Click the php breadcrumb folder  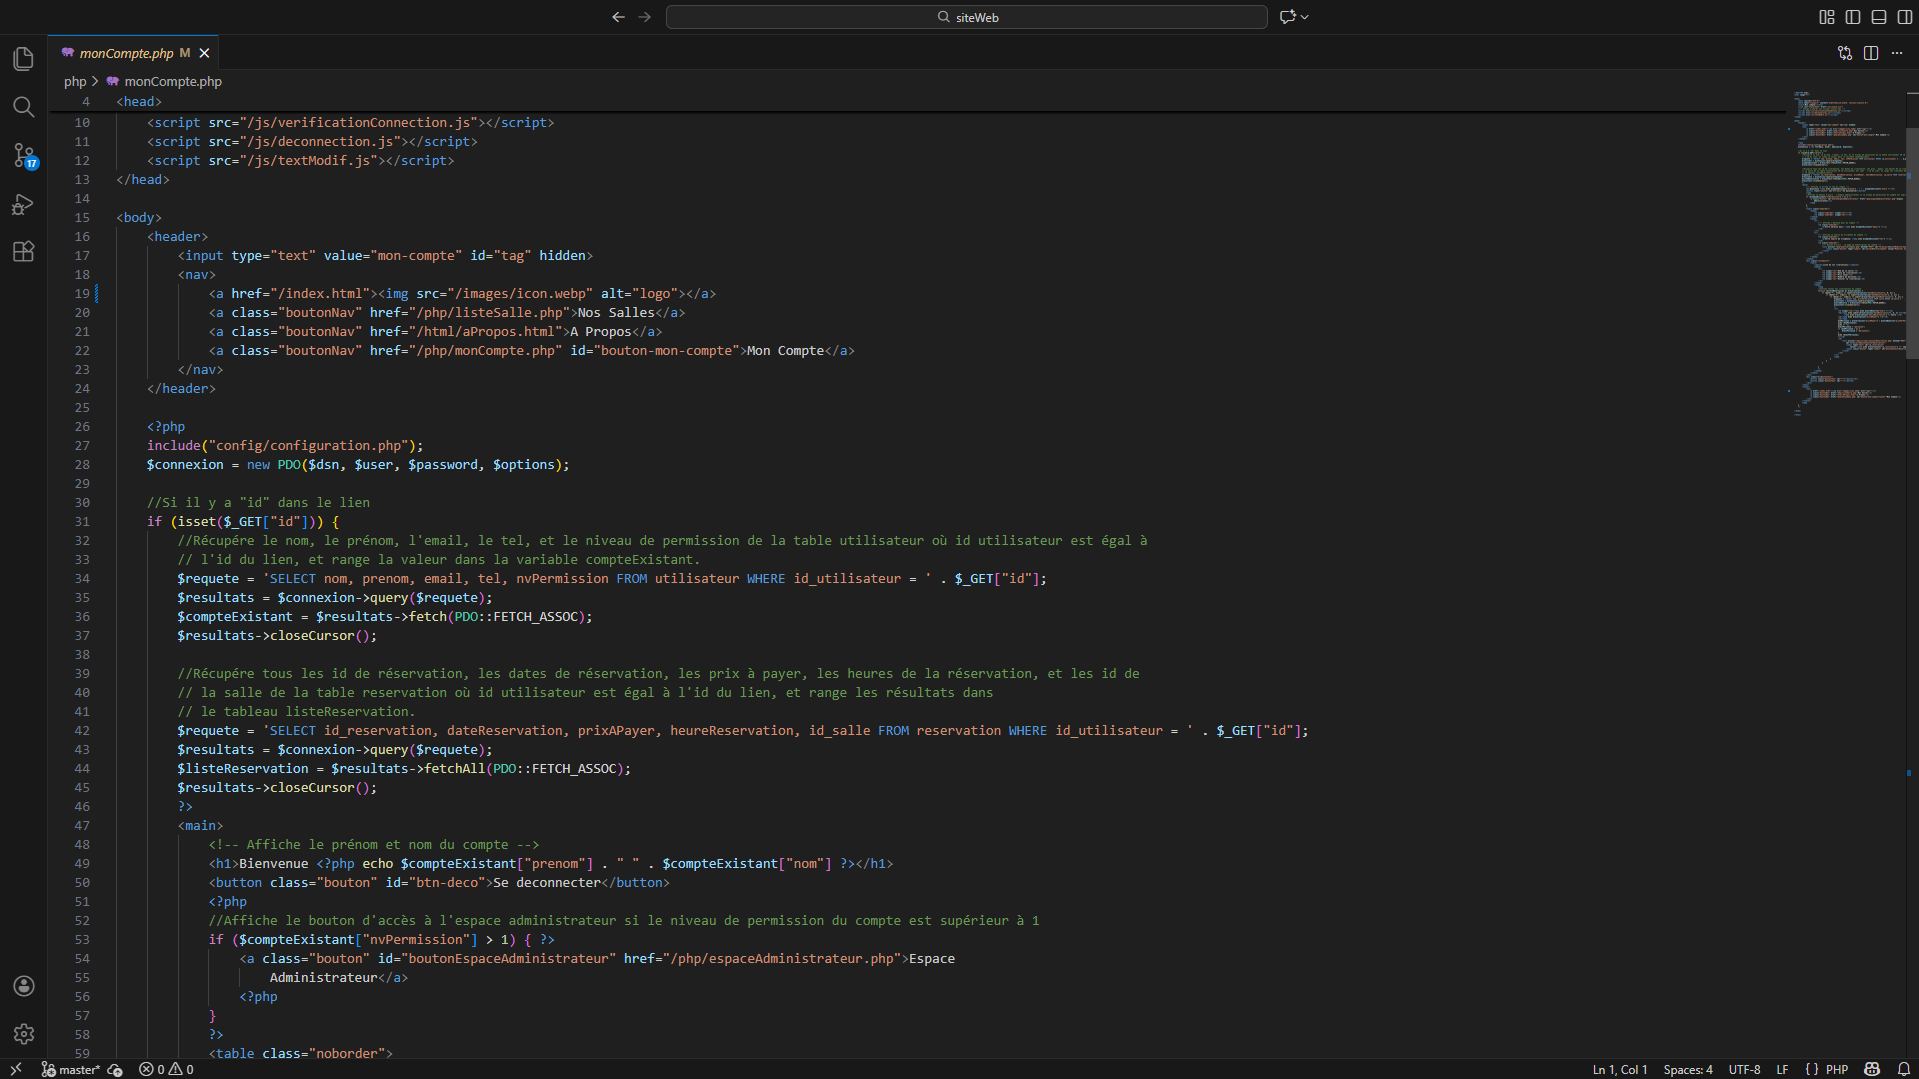[x=75, y=82]
